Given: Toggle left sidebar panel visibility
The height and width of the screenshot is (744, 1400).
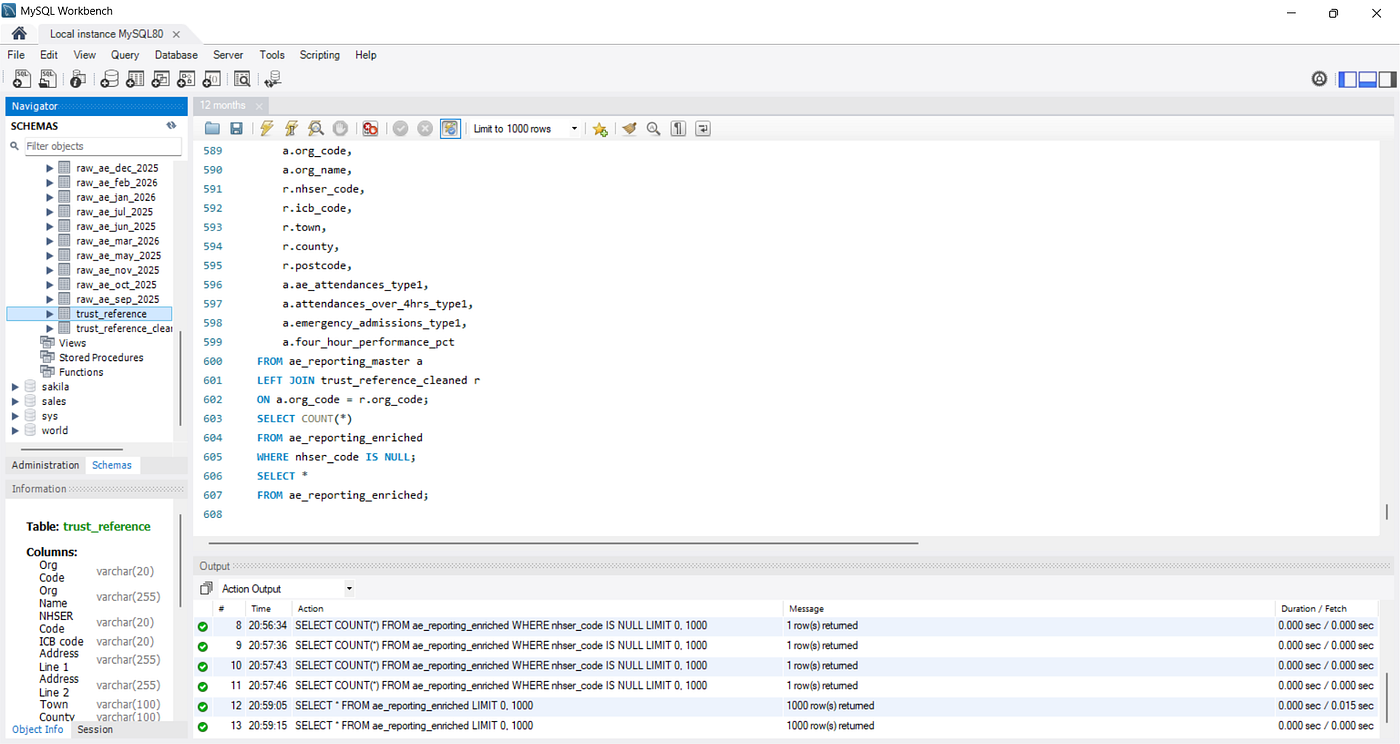Looking at the screenshot, I should tap(1348, 79).
